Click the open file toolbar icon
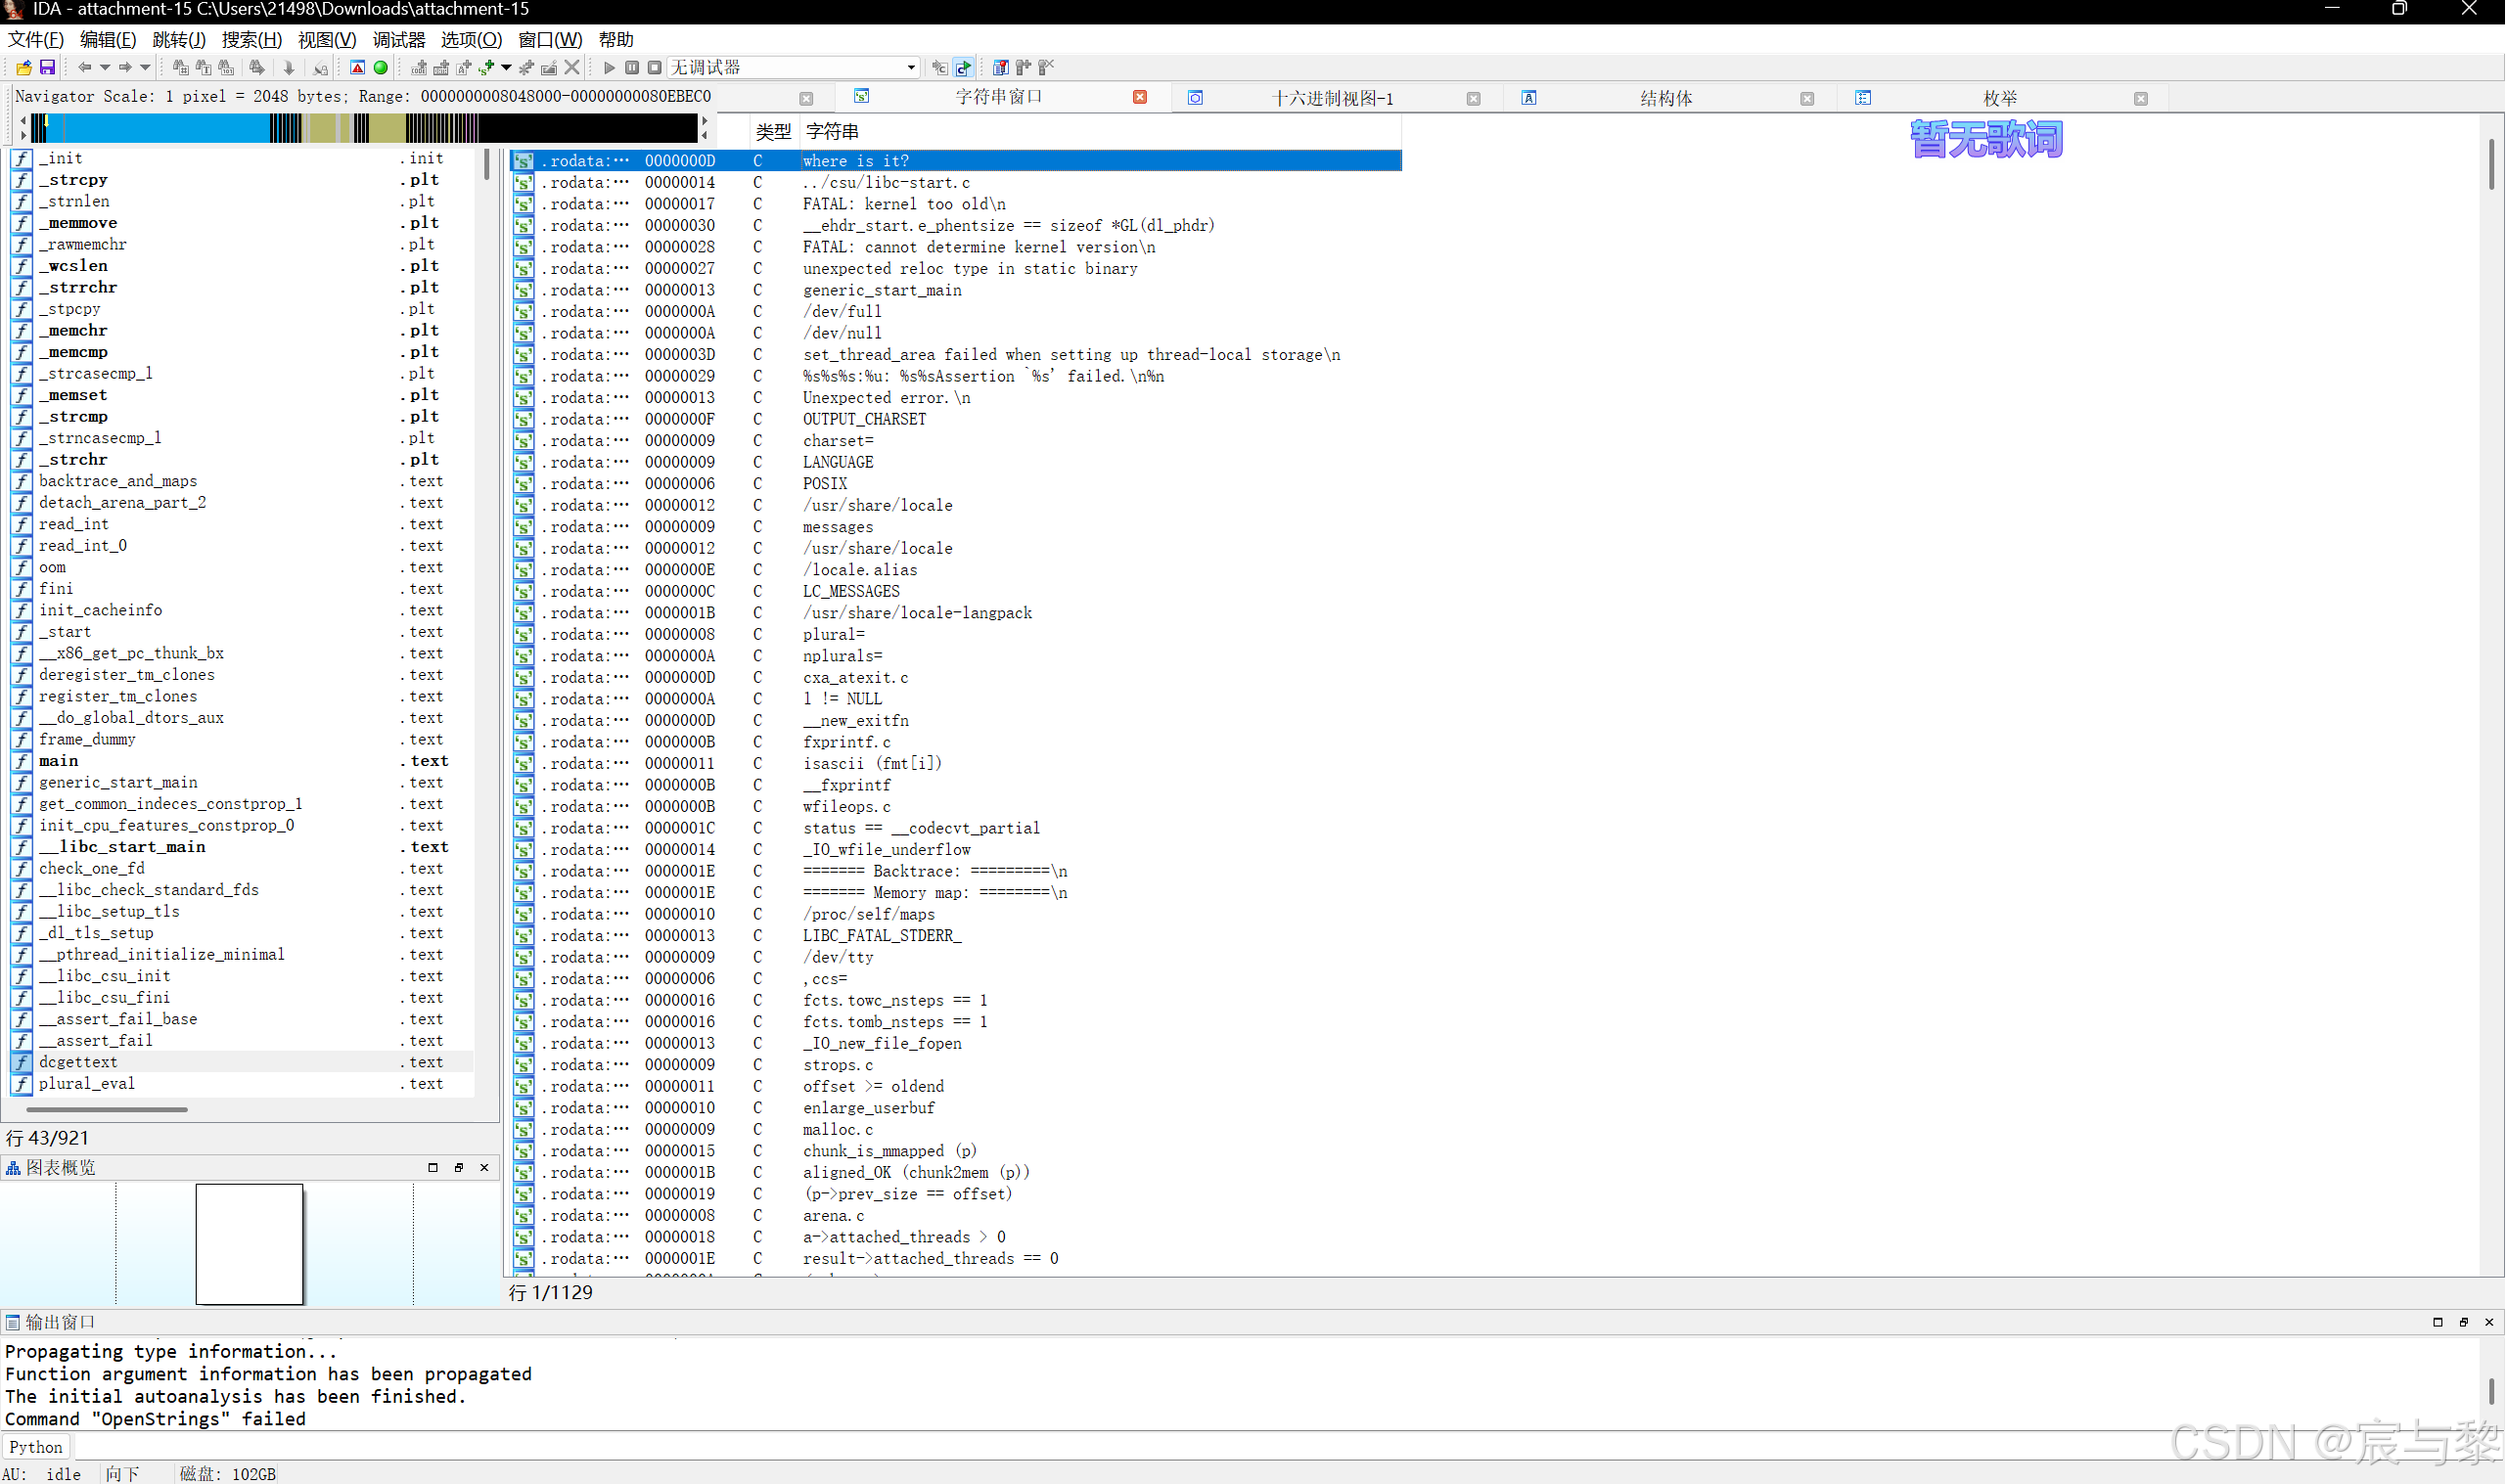This screenshot has width=2506, height=1484. 23,67
